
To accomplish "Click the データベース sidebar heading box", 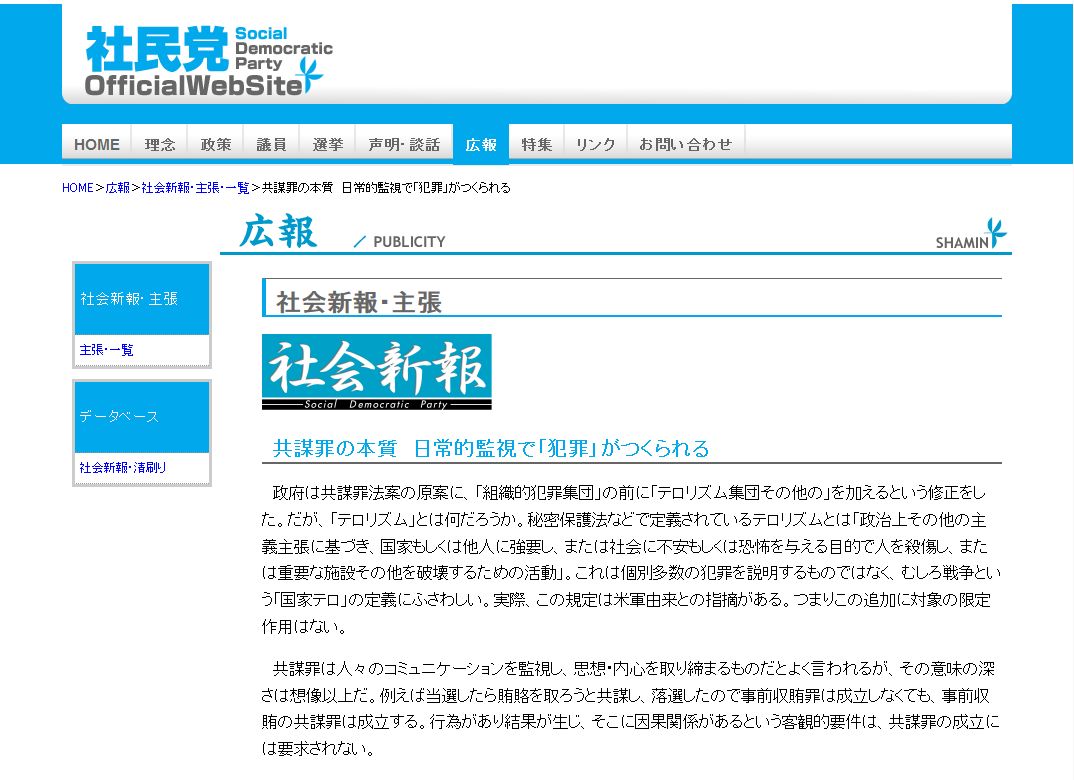I will coord(142,416).
